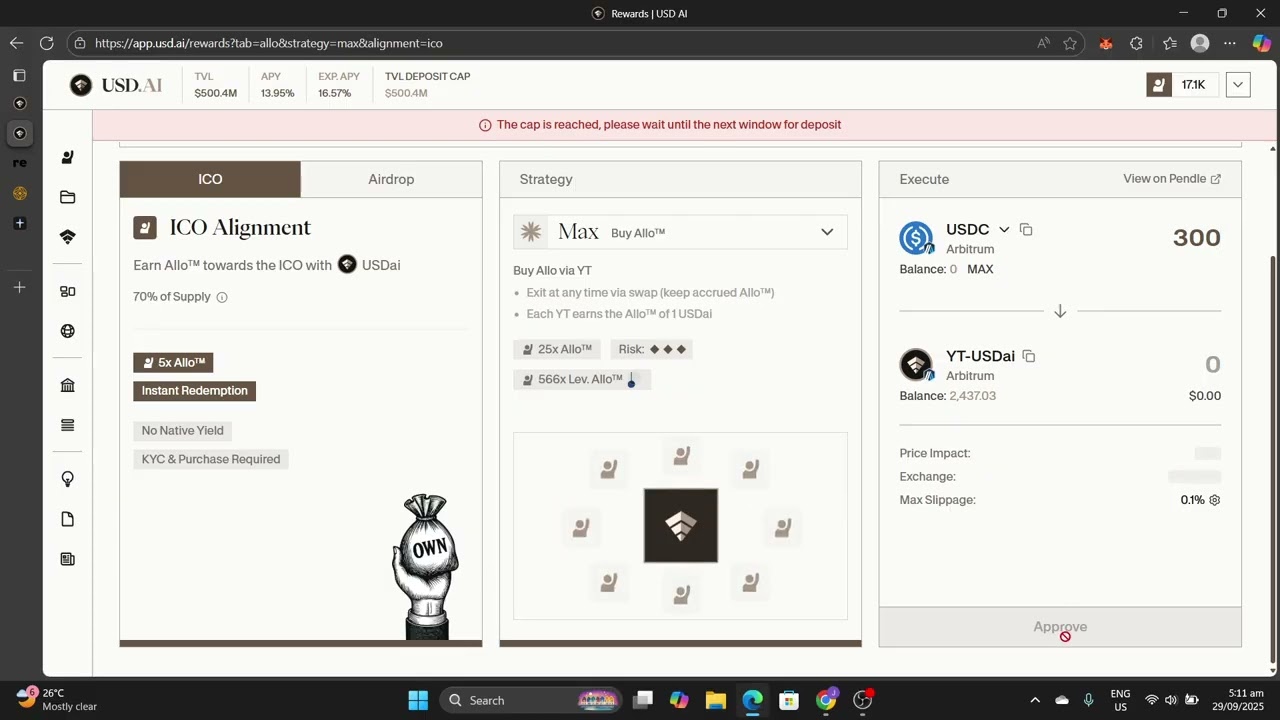Open the View on Pendle link
The height and width of the screenshot is (720, 1280).
click(1172, 179)
